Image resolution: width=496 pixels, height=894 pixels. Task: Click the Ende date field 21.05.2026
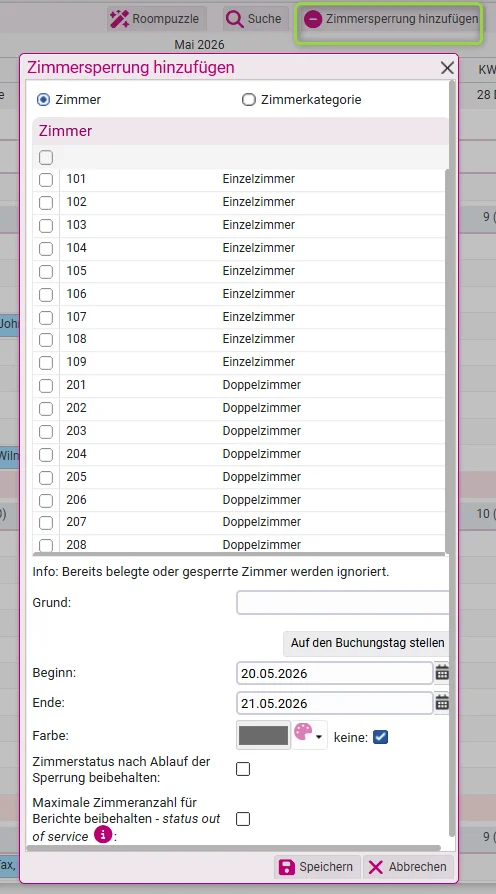[x=335, y=704]
